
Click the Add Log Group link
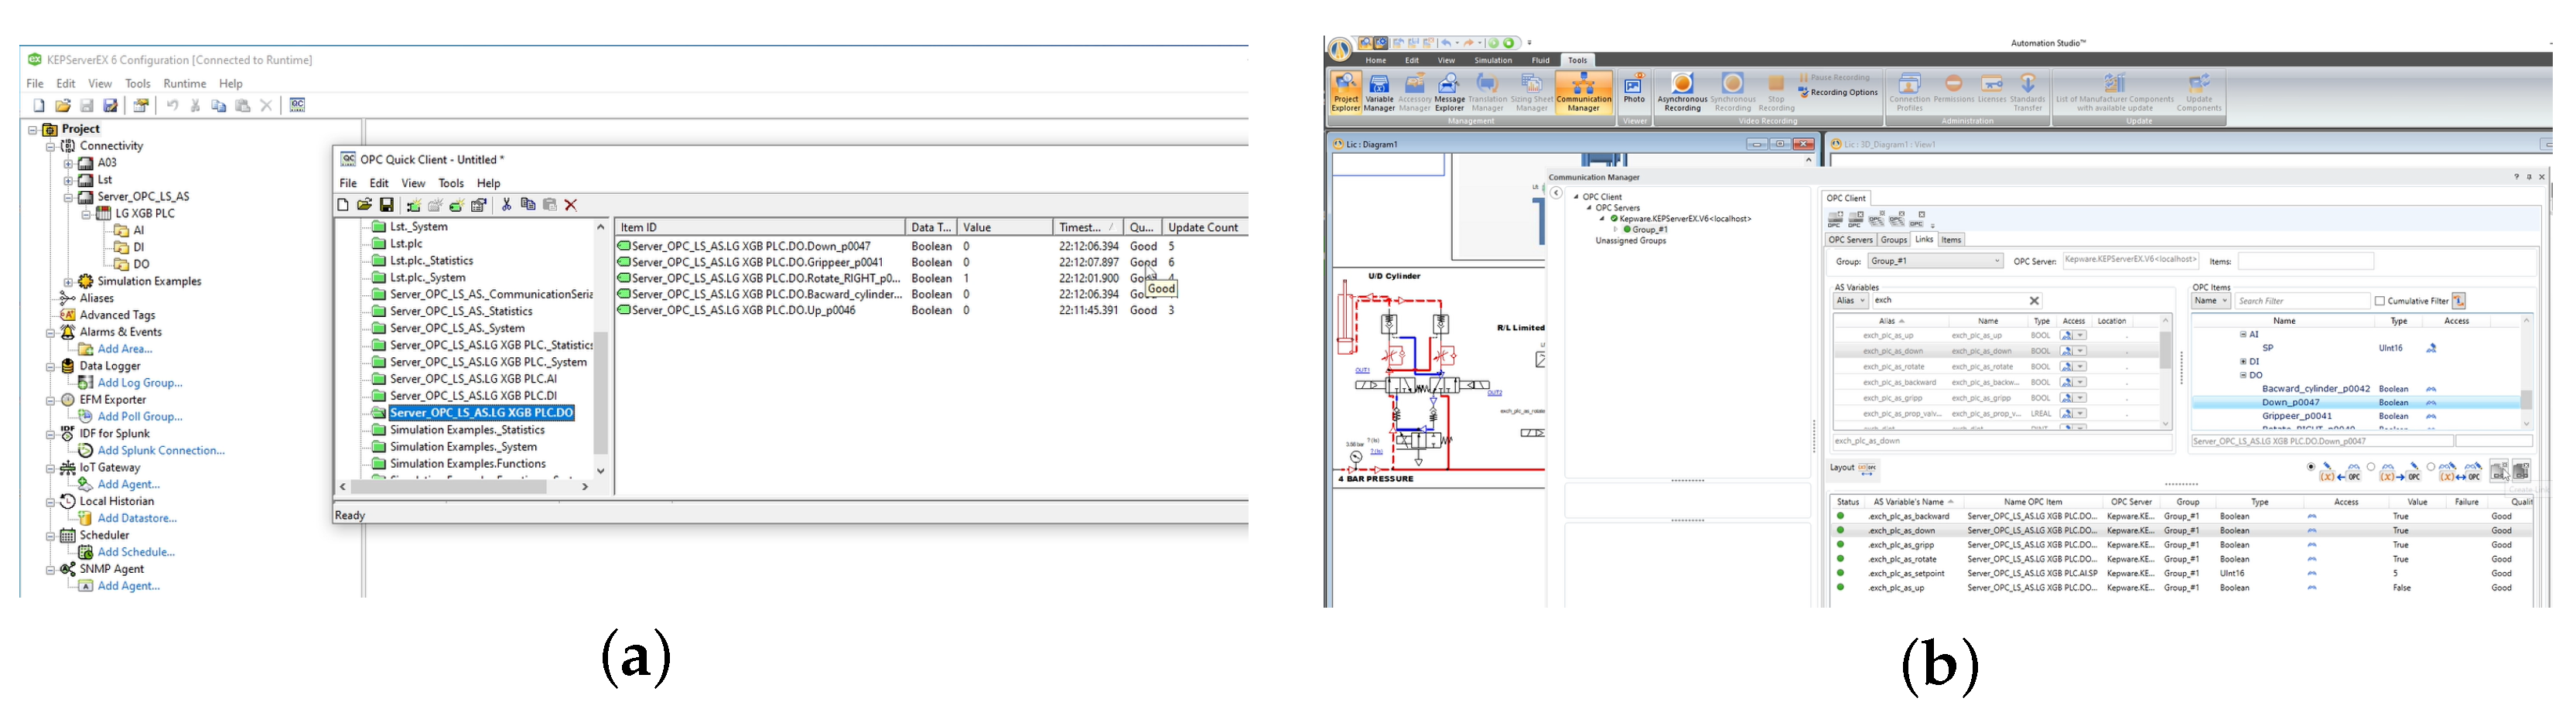click(x=140, y=383)
